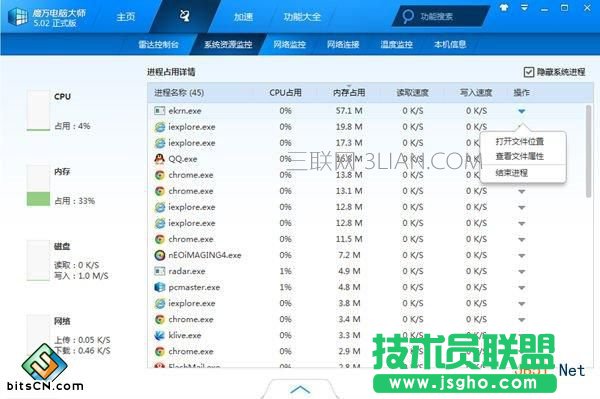Click the pcmaster.exe cube icon
This screenshot has width=600, height=399.
pyautogui.click(x=160, y=287)
